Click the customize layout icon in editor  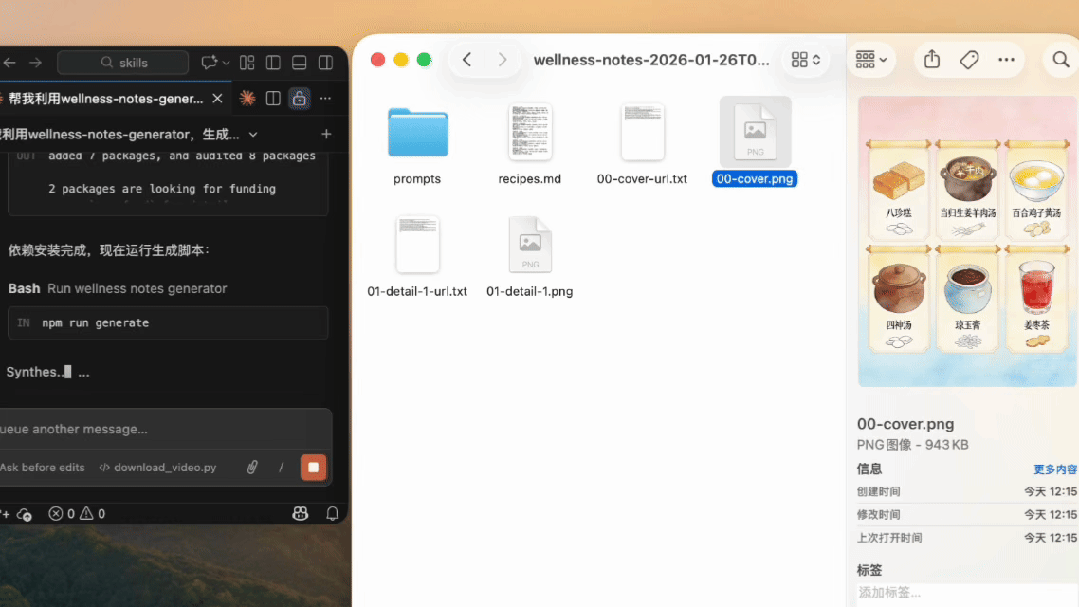tap(247, 63)
